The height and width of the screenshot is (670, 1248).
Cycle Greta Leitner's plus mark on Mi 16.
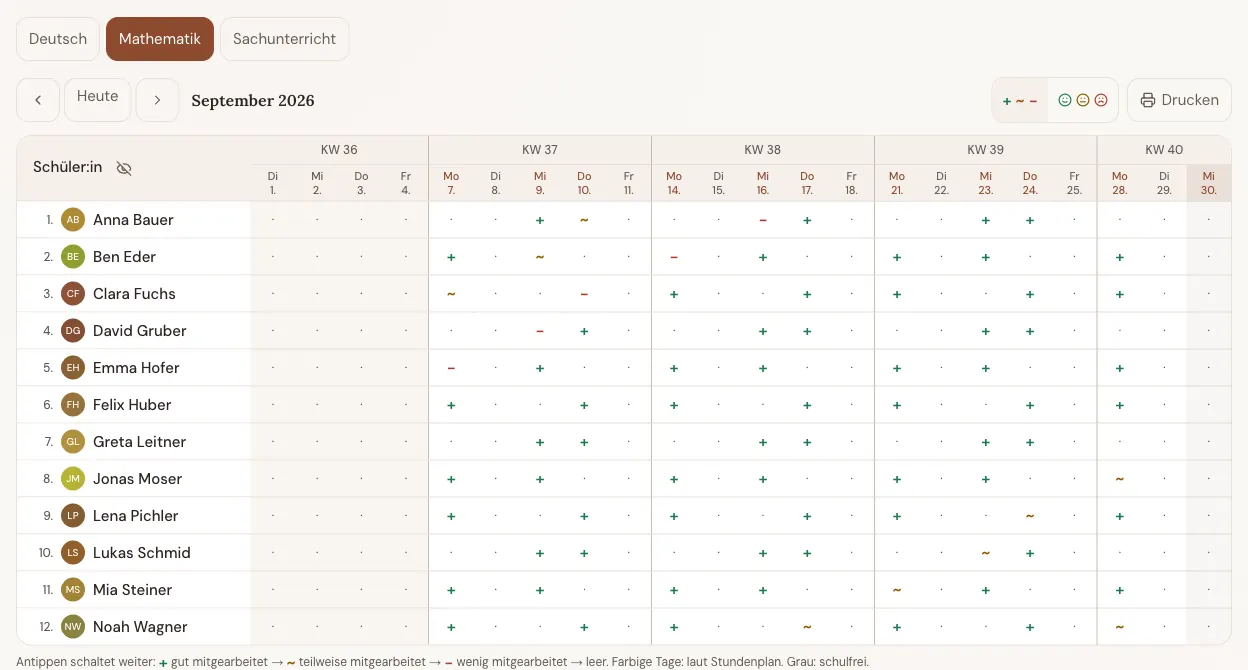(x=763, y=442)
